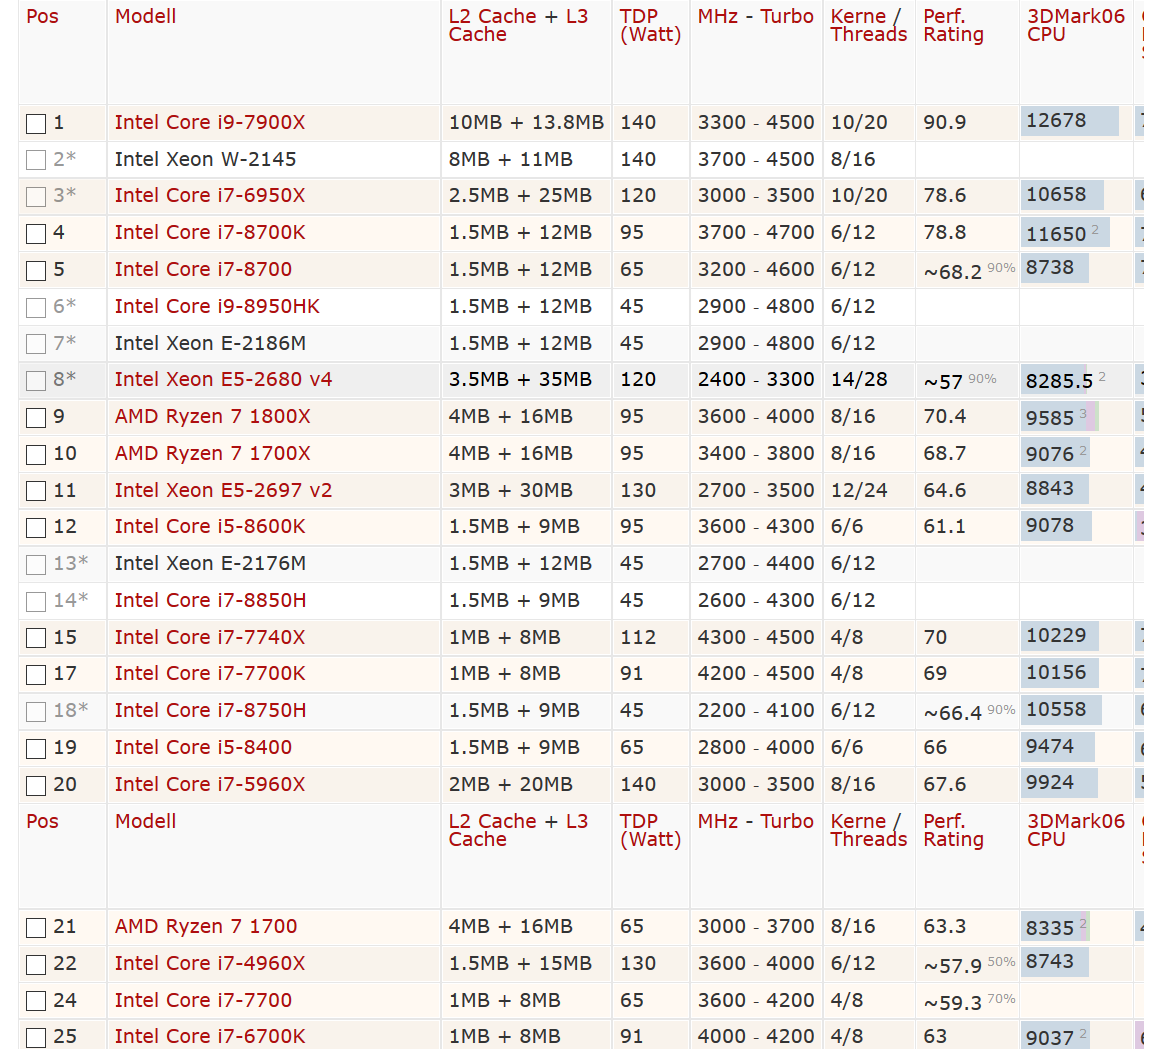Click the lower repeated Perf. Rating header

pos(953,830)
